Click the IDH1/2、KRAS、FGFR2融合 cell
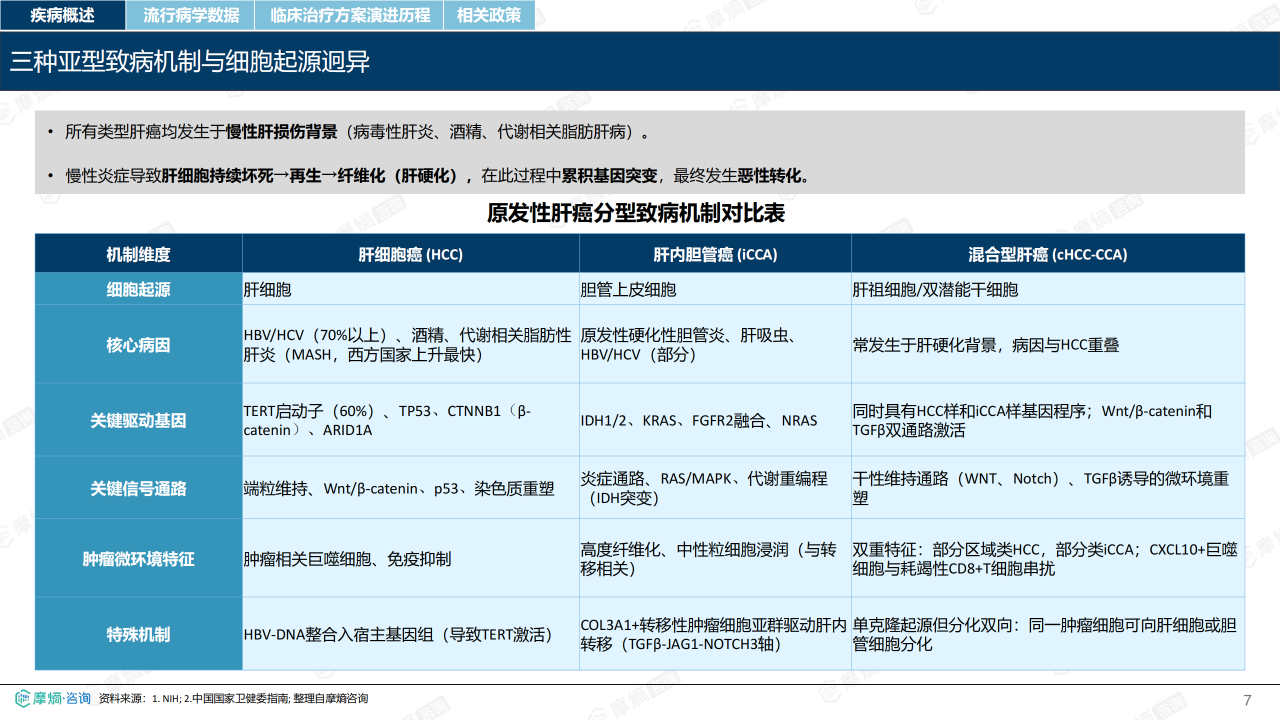 click(699, 420)
